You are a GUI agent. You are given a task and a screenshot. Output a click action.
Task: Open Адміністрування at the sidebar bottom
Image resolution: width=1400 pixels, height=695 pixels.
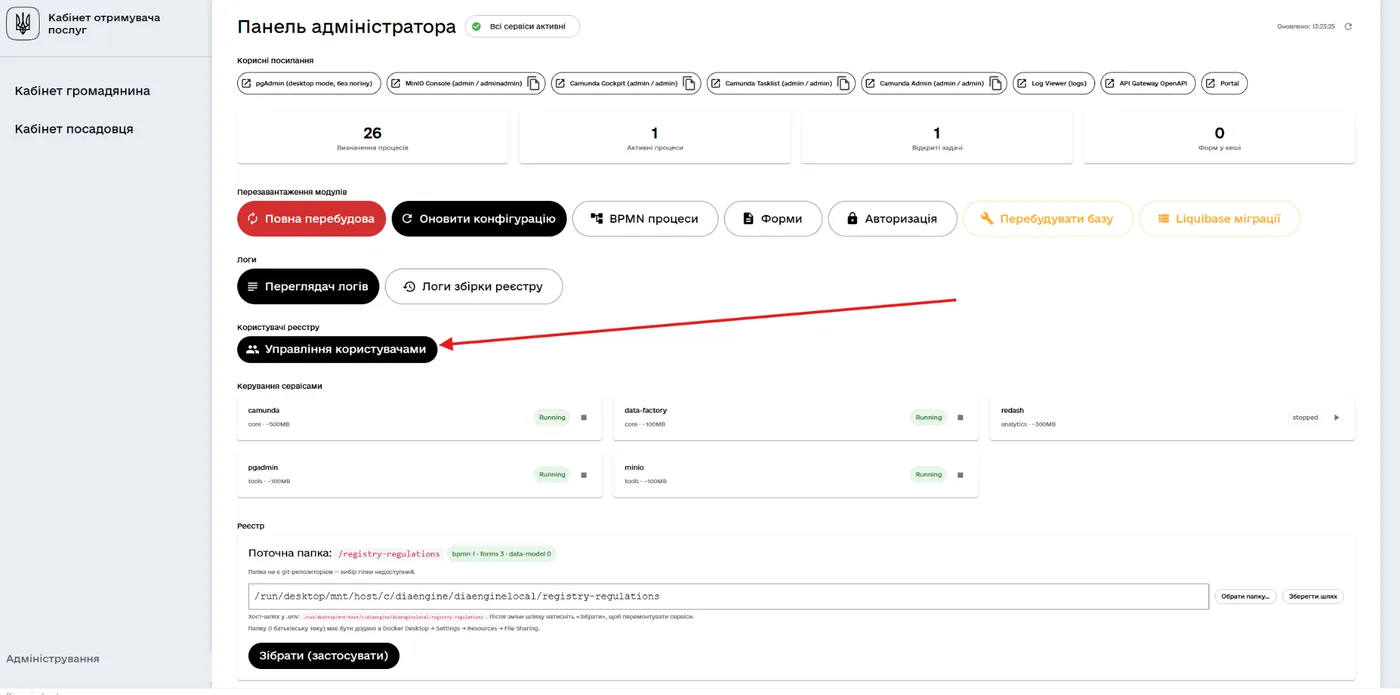pos(53,659)
